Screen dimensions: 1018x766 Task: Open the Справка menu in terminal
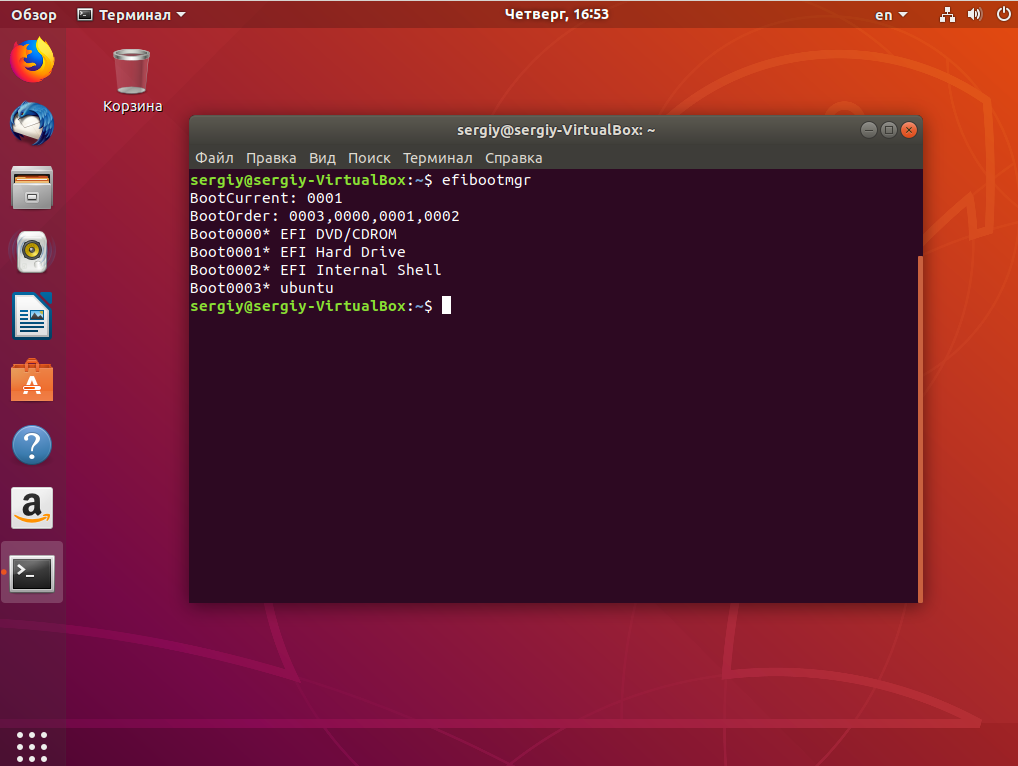(x=514, y=158)
